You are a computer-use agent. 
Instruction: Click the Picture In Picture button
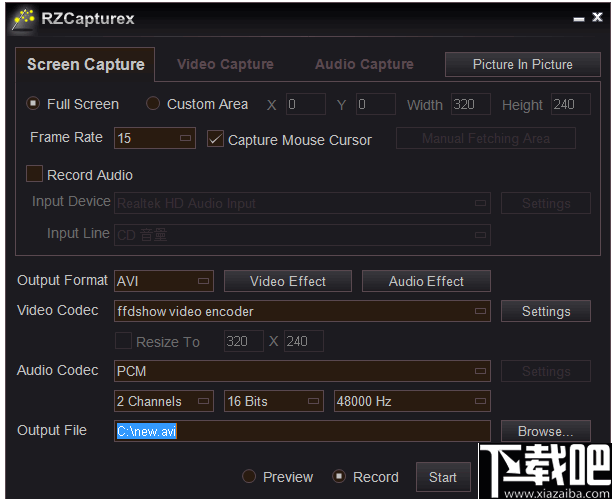pos(522,64)
